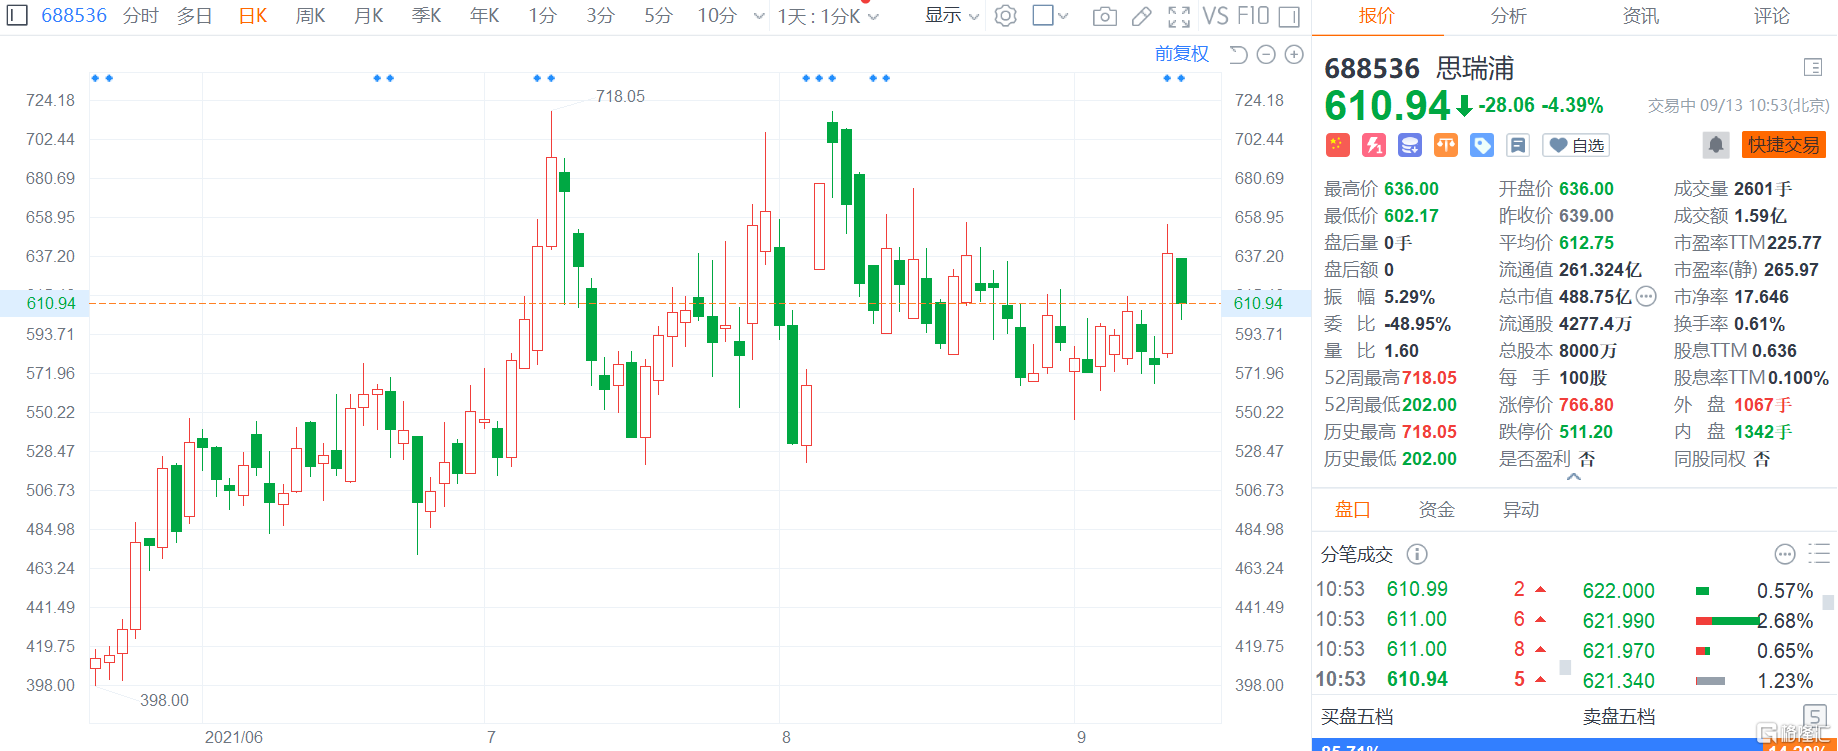This screenshot has width=1838, height=751.
Task: Click the three-dot event marker near August
Action: (819, 78)
